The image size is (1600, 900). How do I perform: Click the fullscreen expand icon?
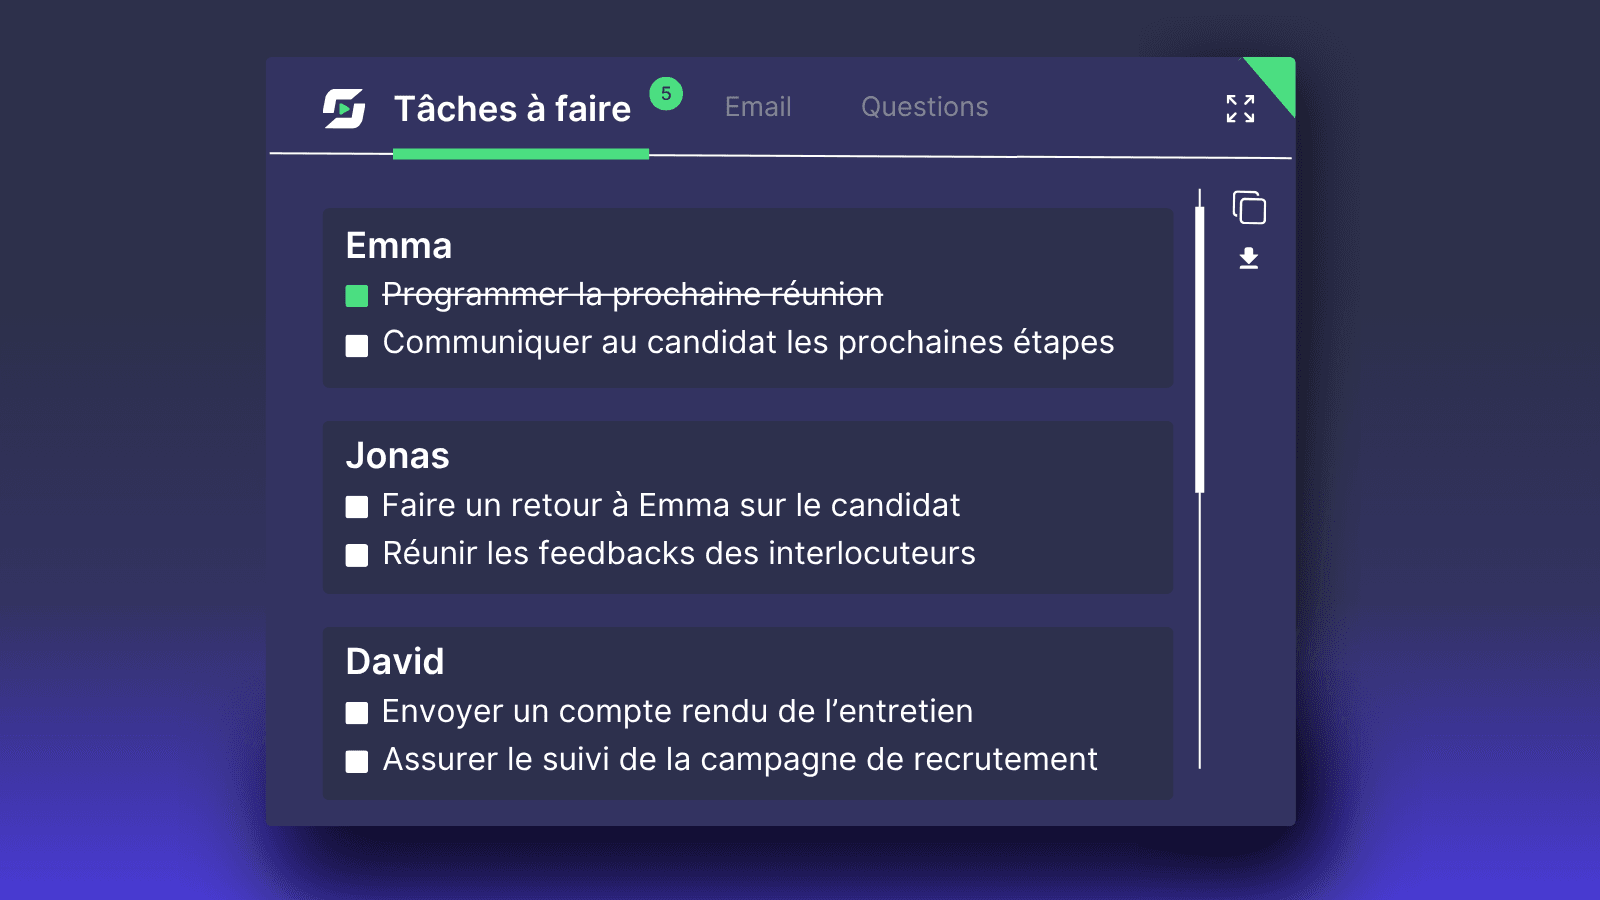pos(1240,108)
